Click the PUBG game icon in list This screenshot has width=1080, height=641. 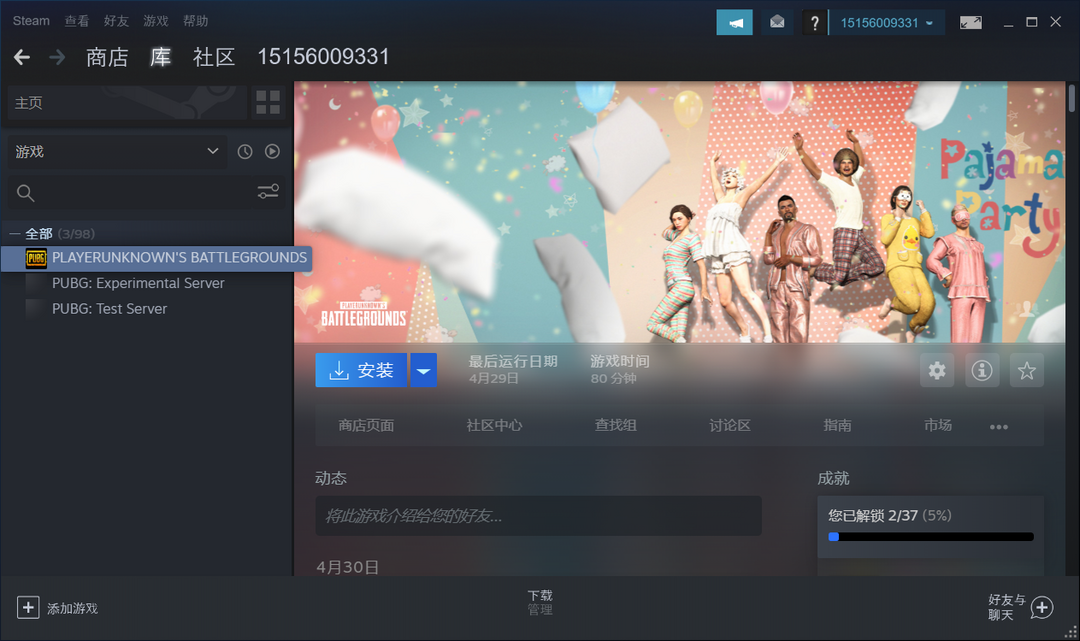coord(36,258)
